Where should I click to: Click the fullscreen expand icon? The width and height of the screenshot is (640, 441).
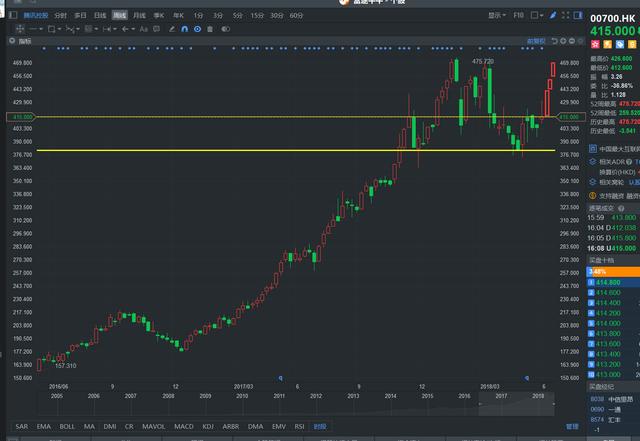(565, 16)
